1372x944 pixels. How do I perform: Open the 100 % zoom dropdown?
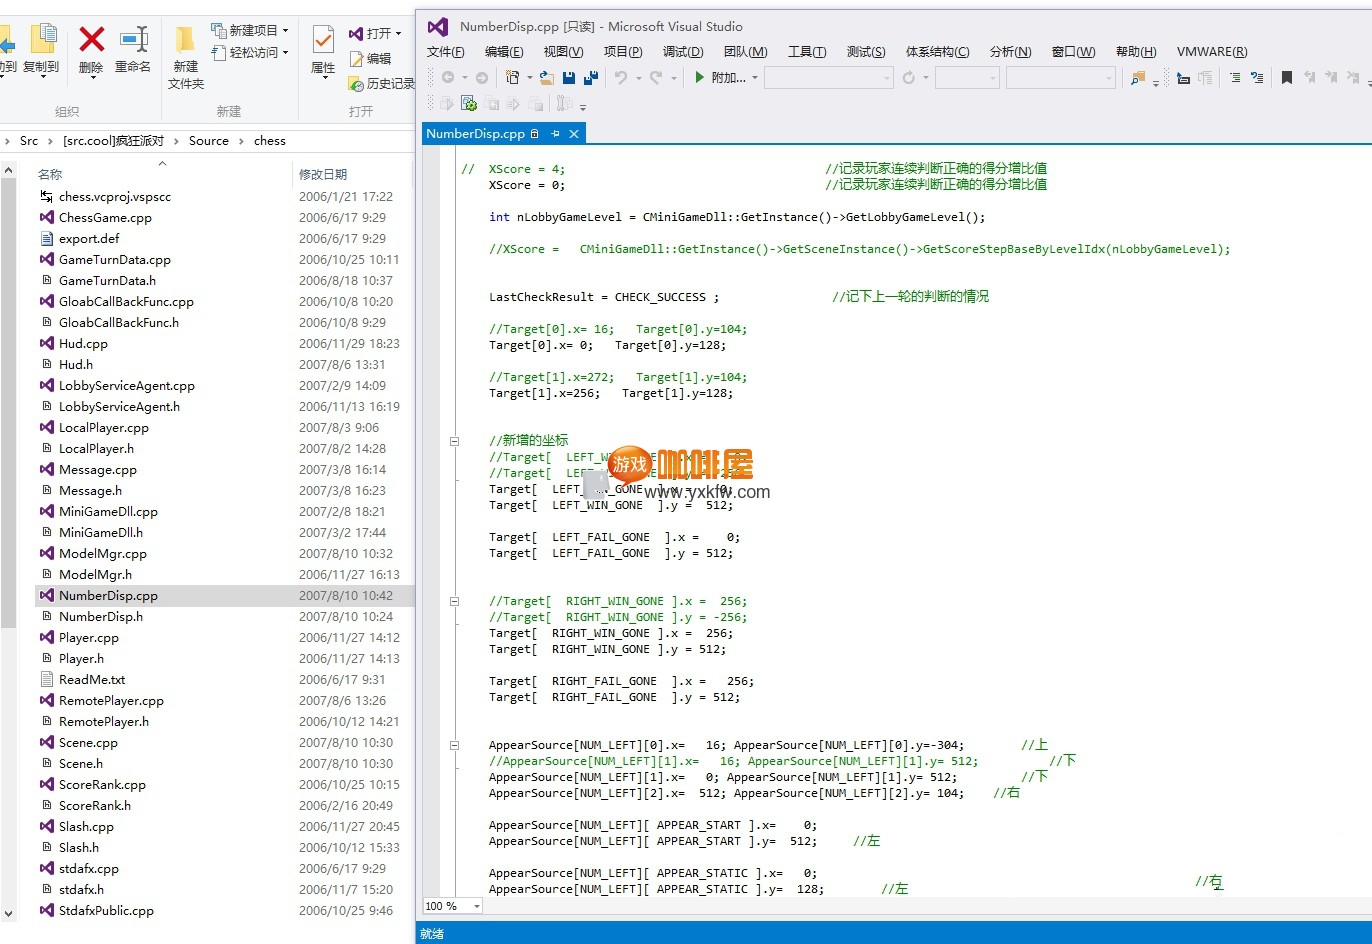[x=476, y=906]
